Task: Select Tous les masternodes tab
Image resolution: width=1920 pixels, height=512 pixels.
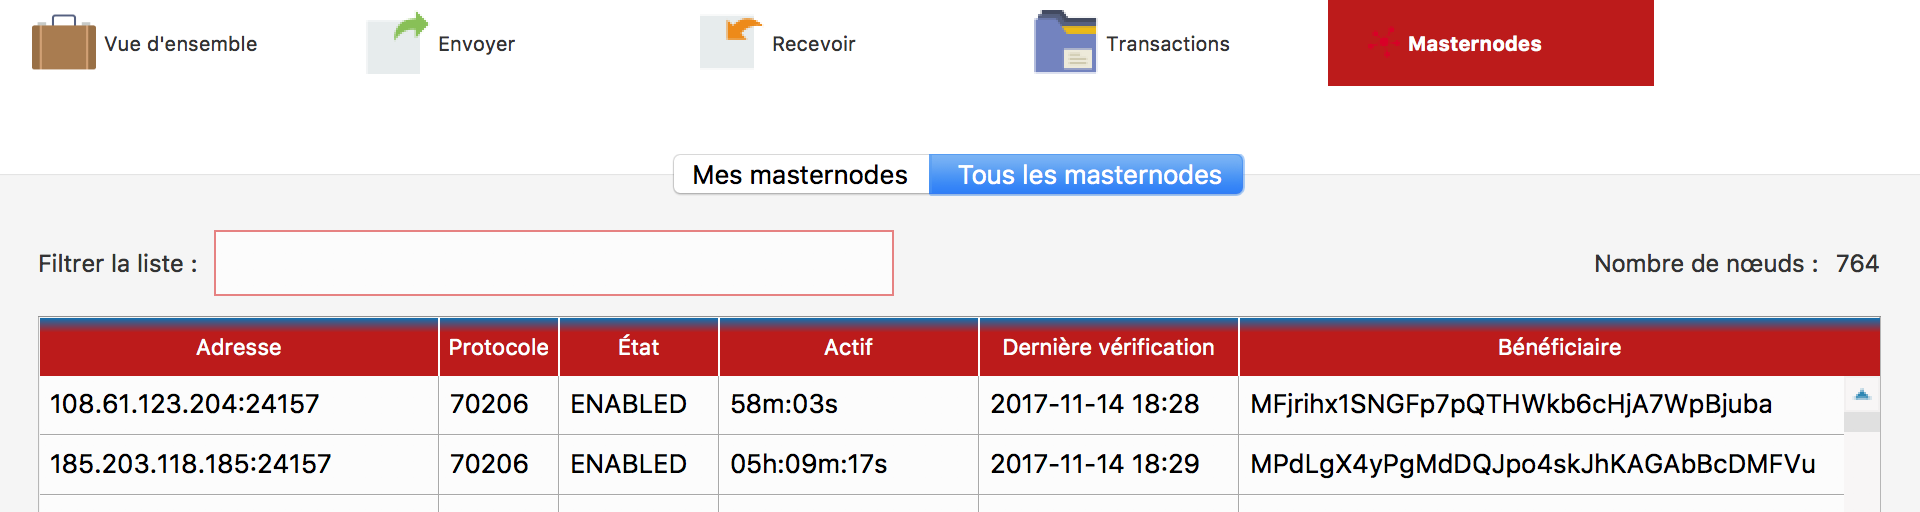Action: click(1087, 175)
